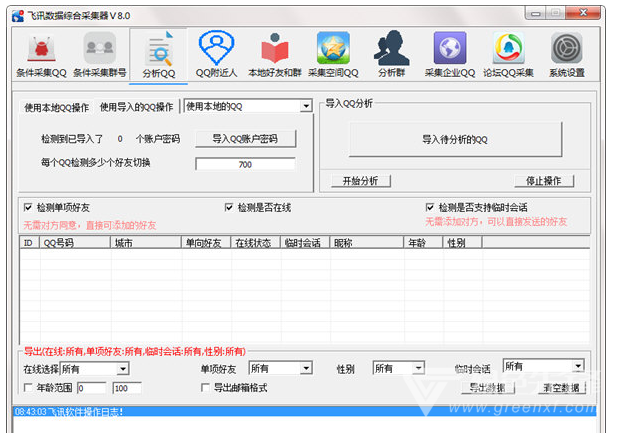Open the 临时会话 filter dropdown
This screenshot has height=433, width=617.
[x=578, y=366]
